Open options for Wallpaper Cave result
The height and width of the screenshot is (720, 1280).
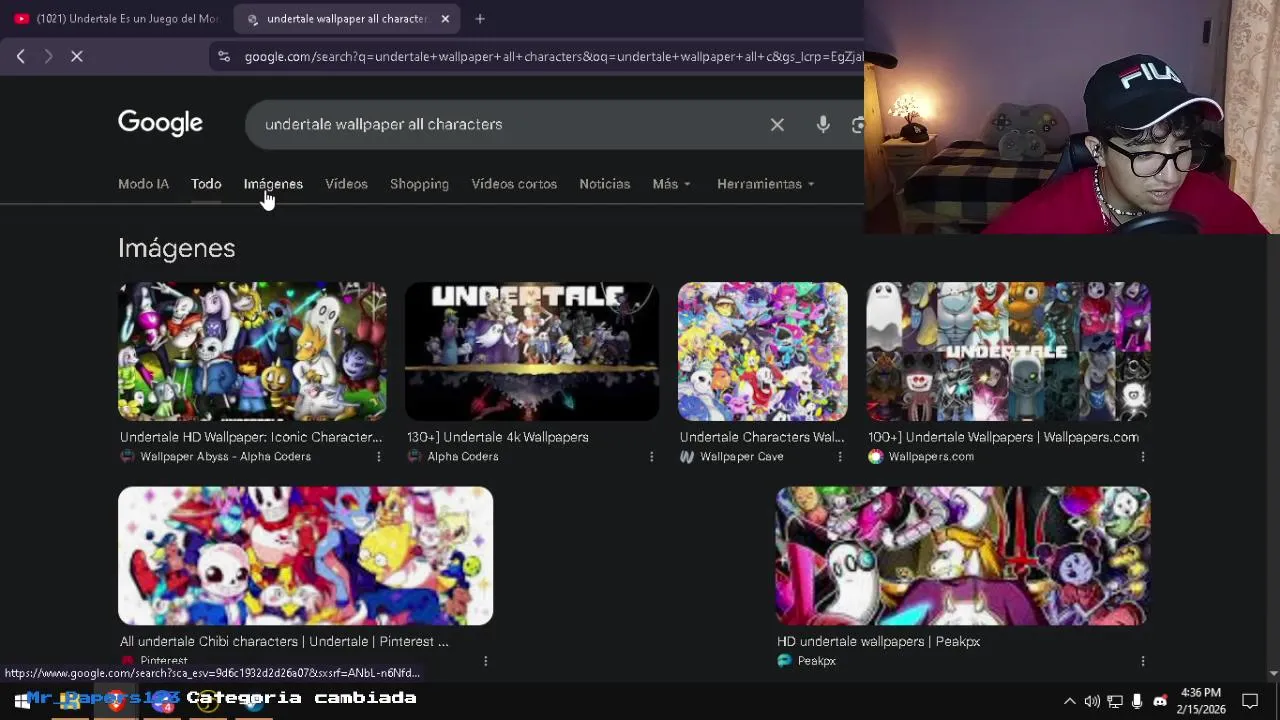coord(840,457)
